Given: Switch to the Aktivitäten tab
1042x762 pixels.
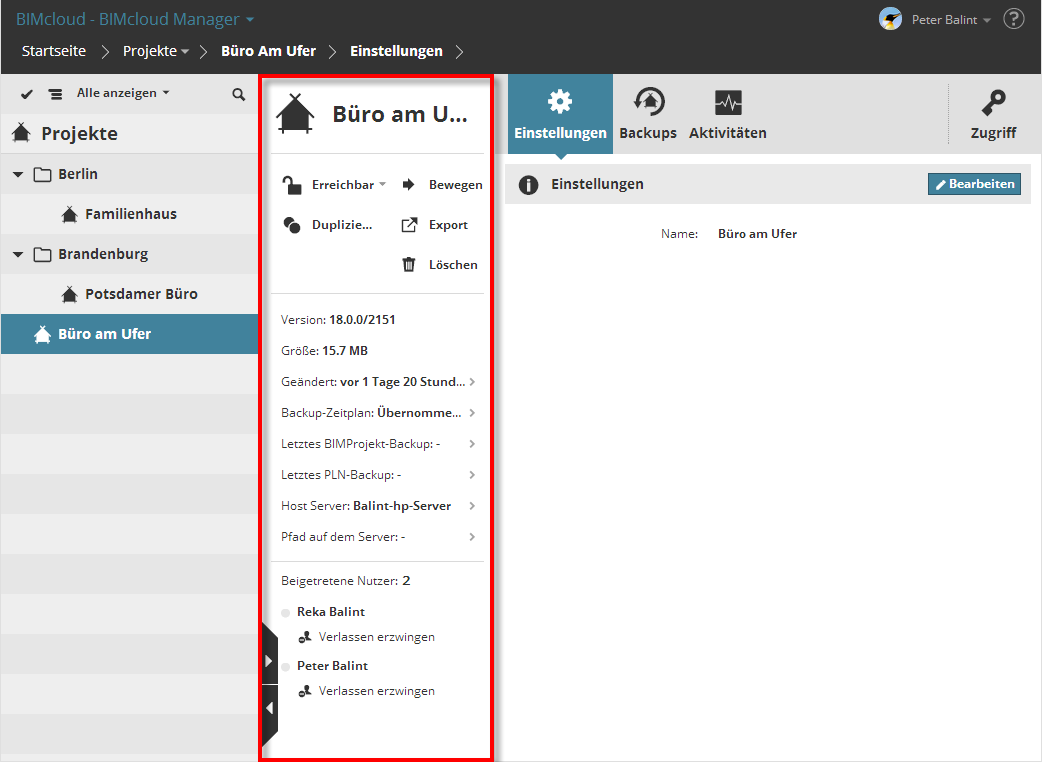Looking at the screenshot, I should coord(728,114).
